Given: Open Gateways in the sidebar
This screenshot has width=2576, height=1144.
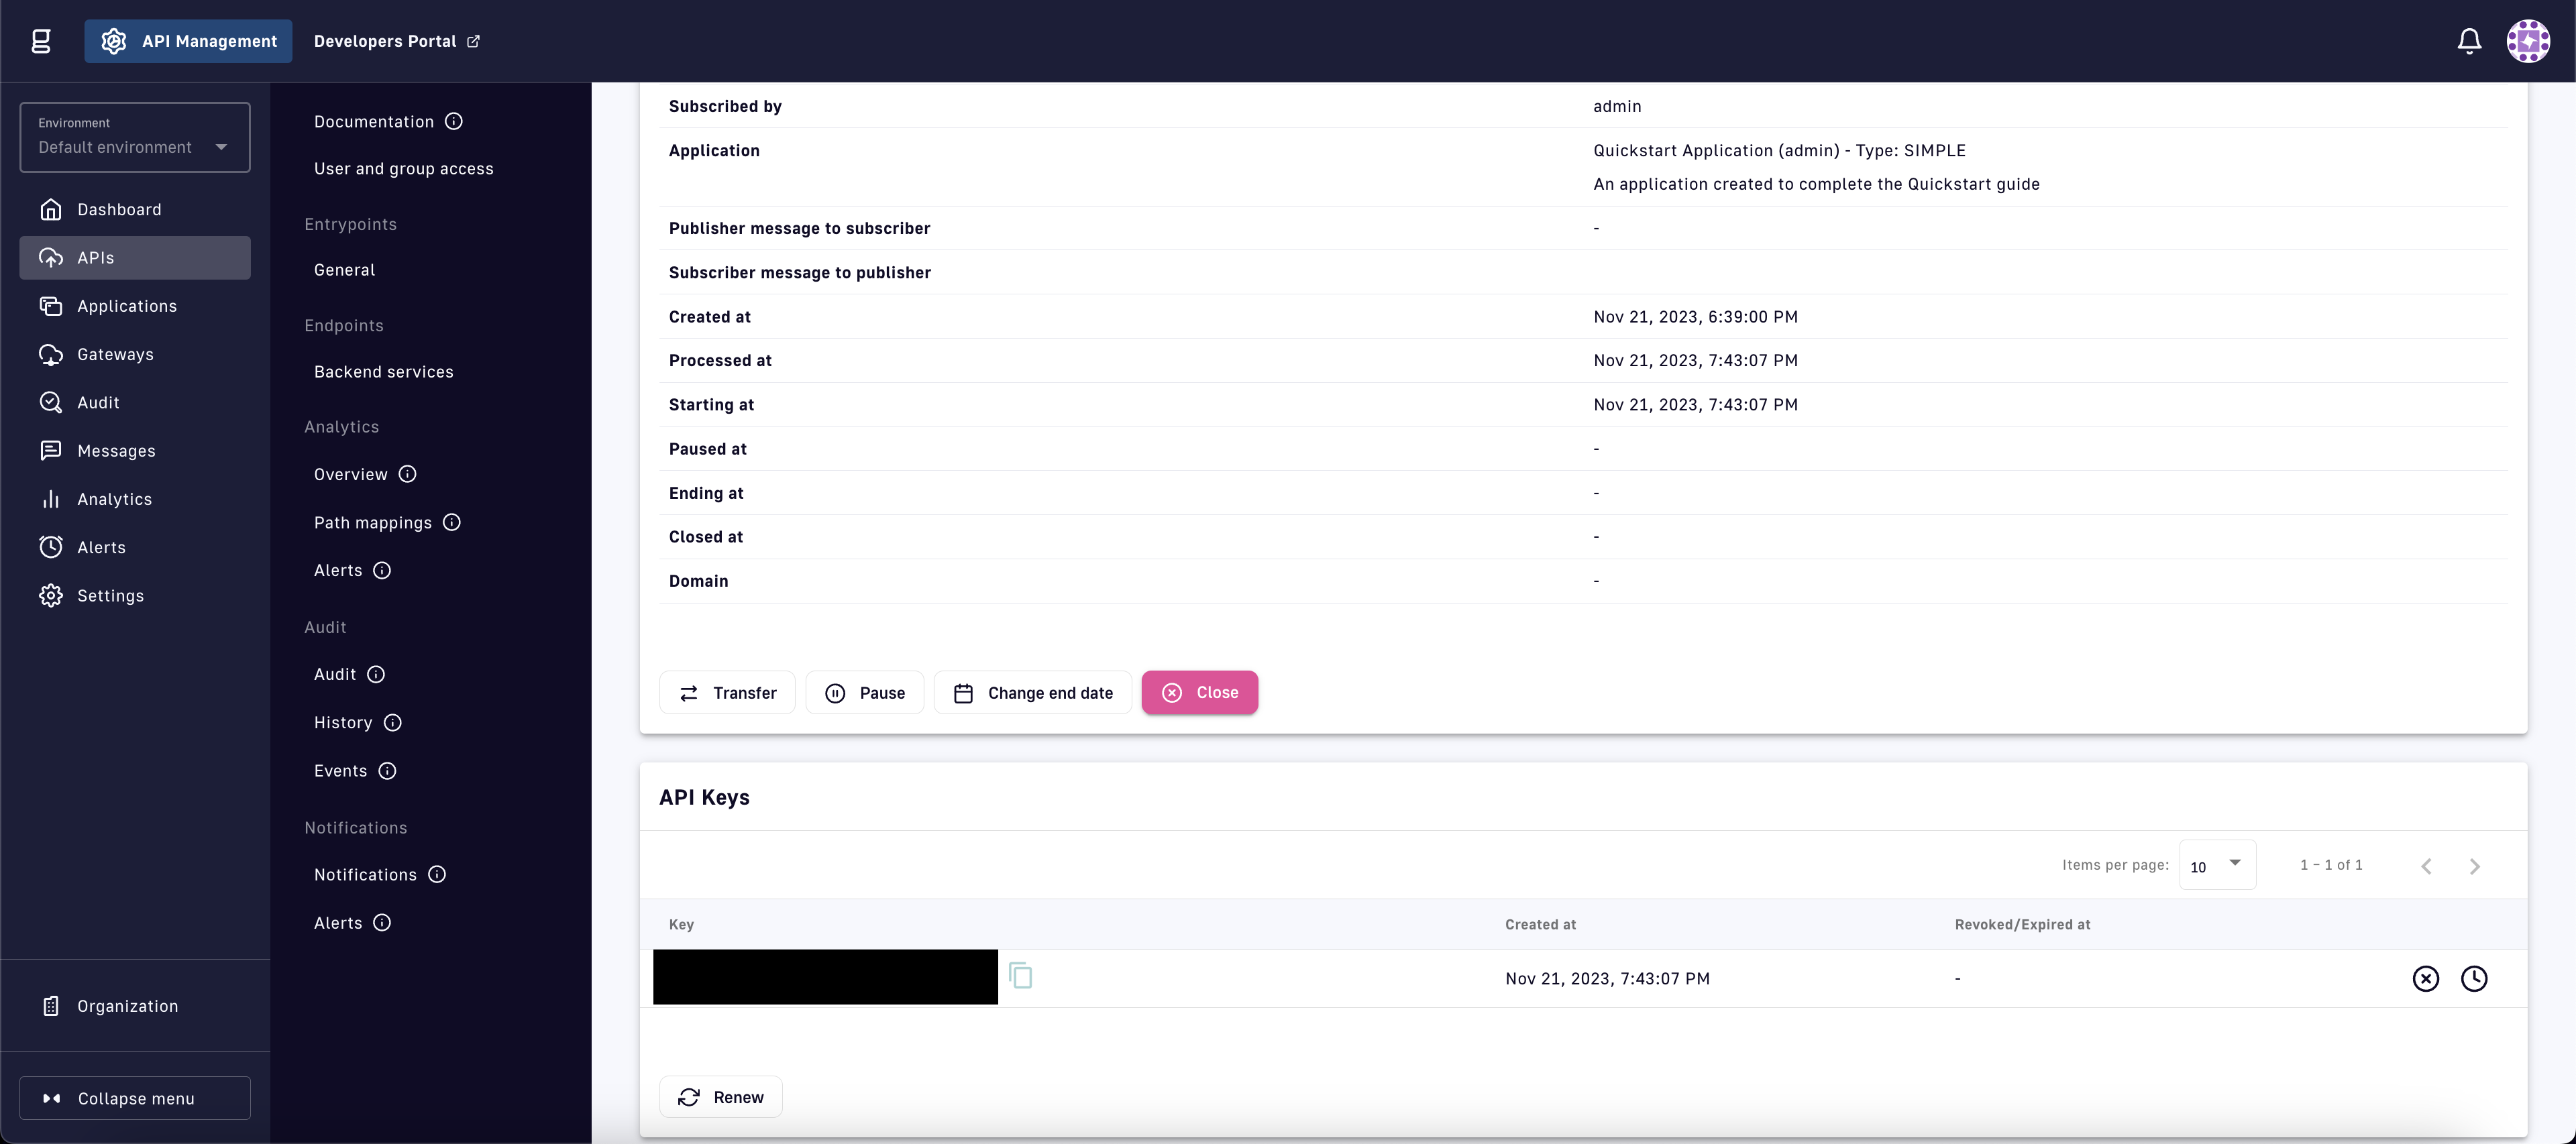Looking at the screenshot, I should click(x=115, y=355).
